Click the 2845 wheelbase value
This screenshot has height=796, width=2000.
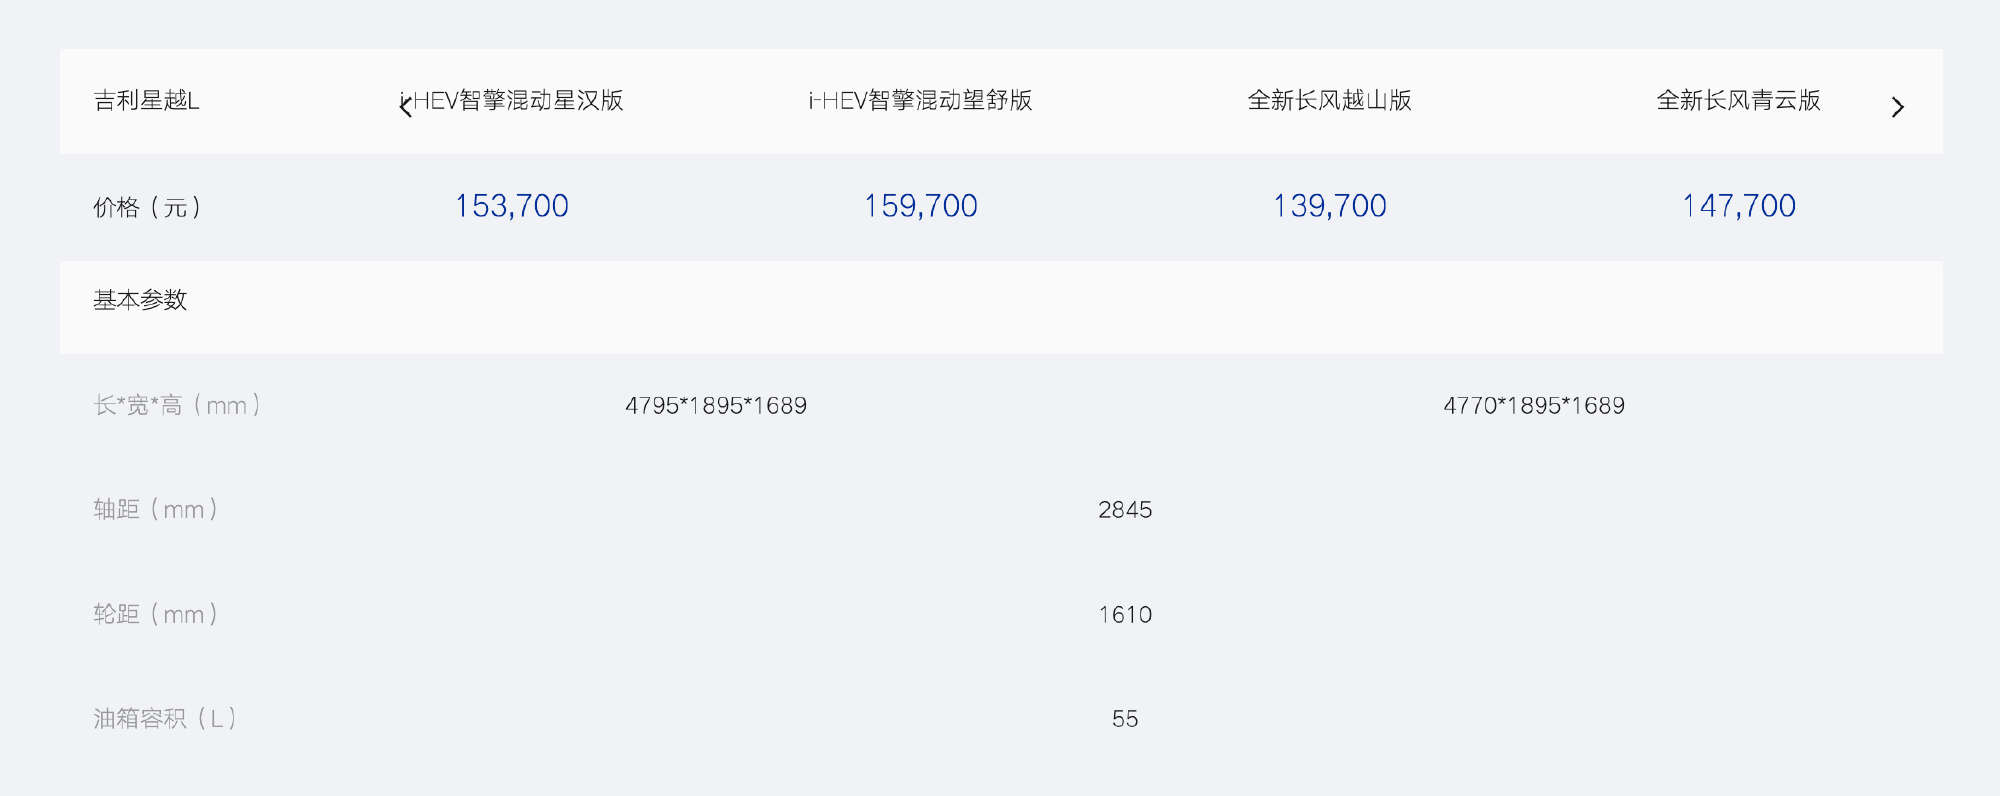[x=1125, y=510]
